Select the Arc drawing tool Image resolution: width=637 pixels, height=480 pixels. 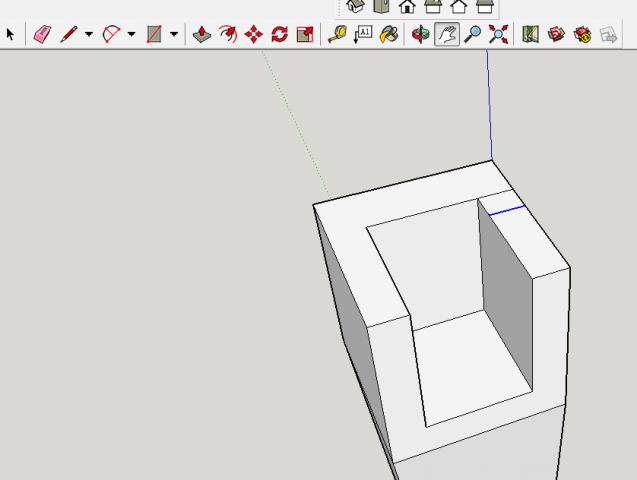click(x=111, y=34)
